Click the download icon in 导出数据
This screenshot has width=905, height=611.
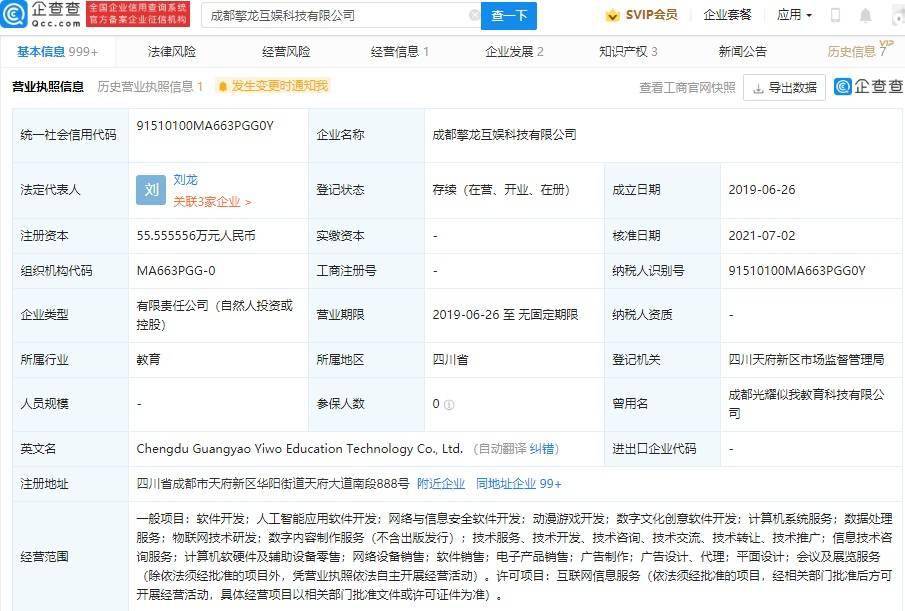pos(758,88)
